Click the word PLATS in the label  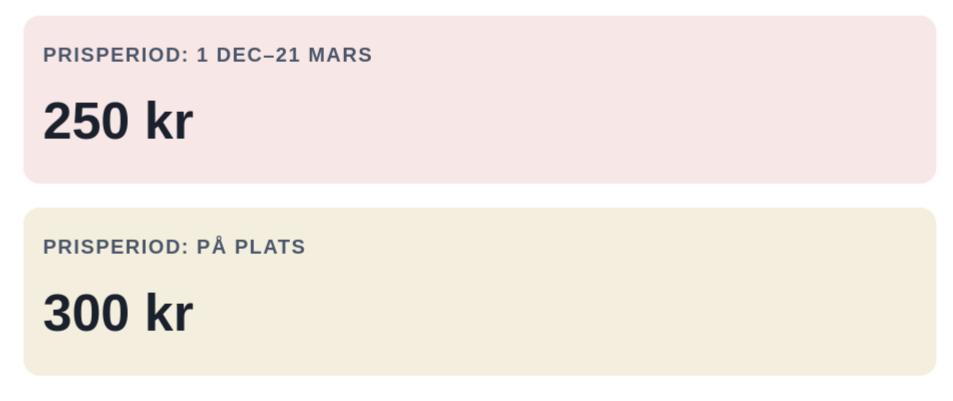[270, 247]
